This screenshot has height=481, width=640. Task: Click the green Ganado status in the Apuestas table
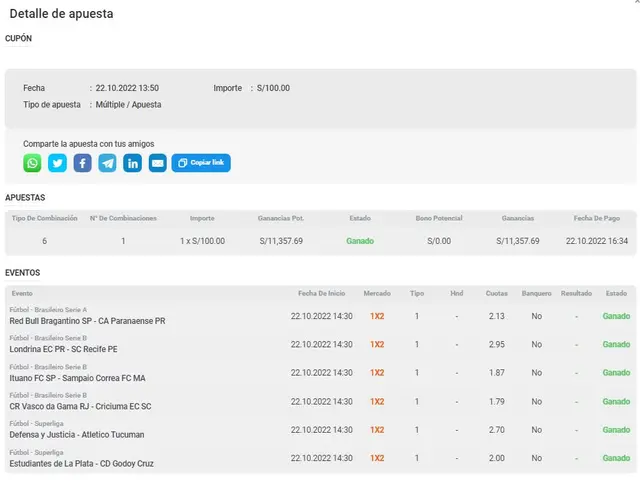click(360, 241)
